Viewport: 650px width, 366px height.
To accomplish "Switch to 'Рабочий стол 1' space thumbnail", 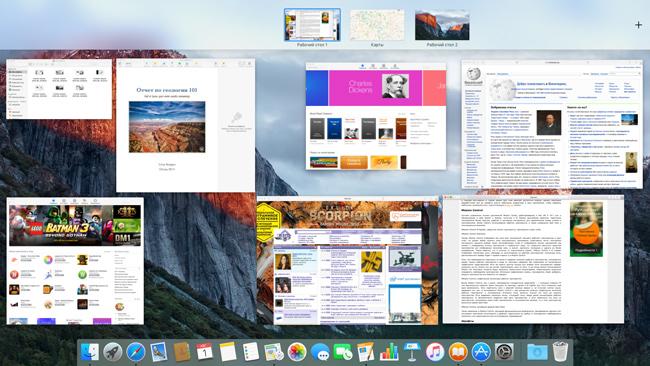I will tap(312, 25).
